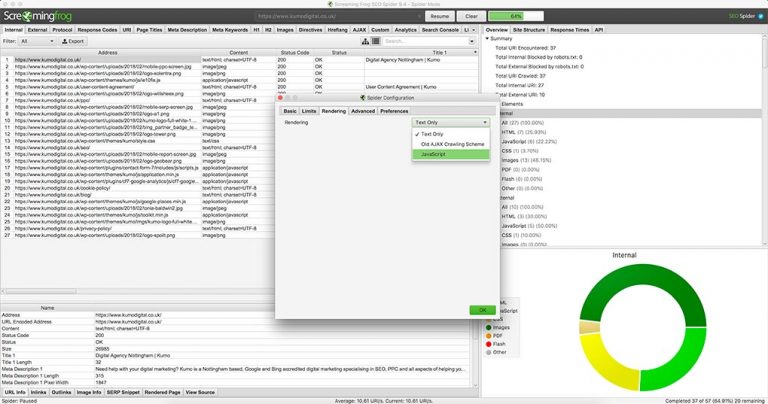Open the column options arrow next to Title 1
Viewport: 768px width, 404px height.
pos(475,52)
